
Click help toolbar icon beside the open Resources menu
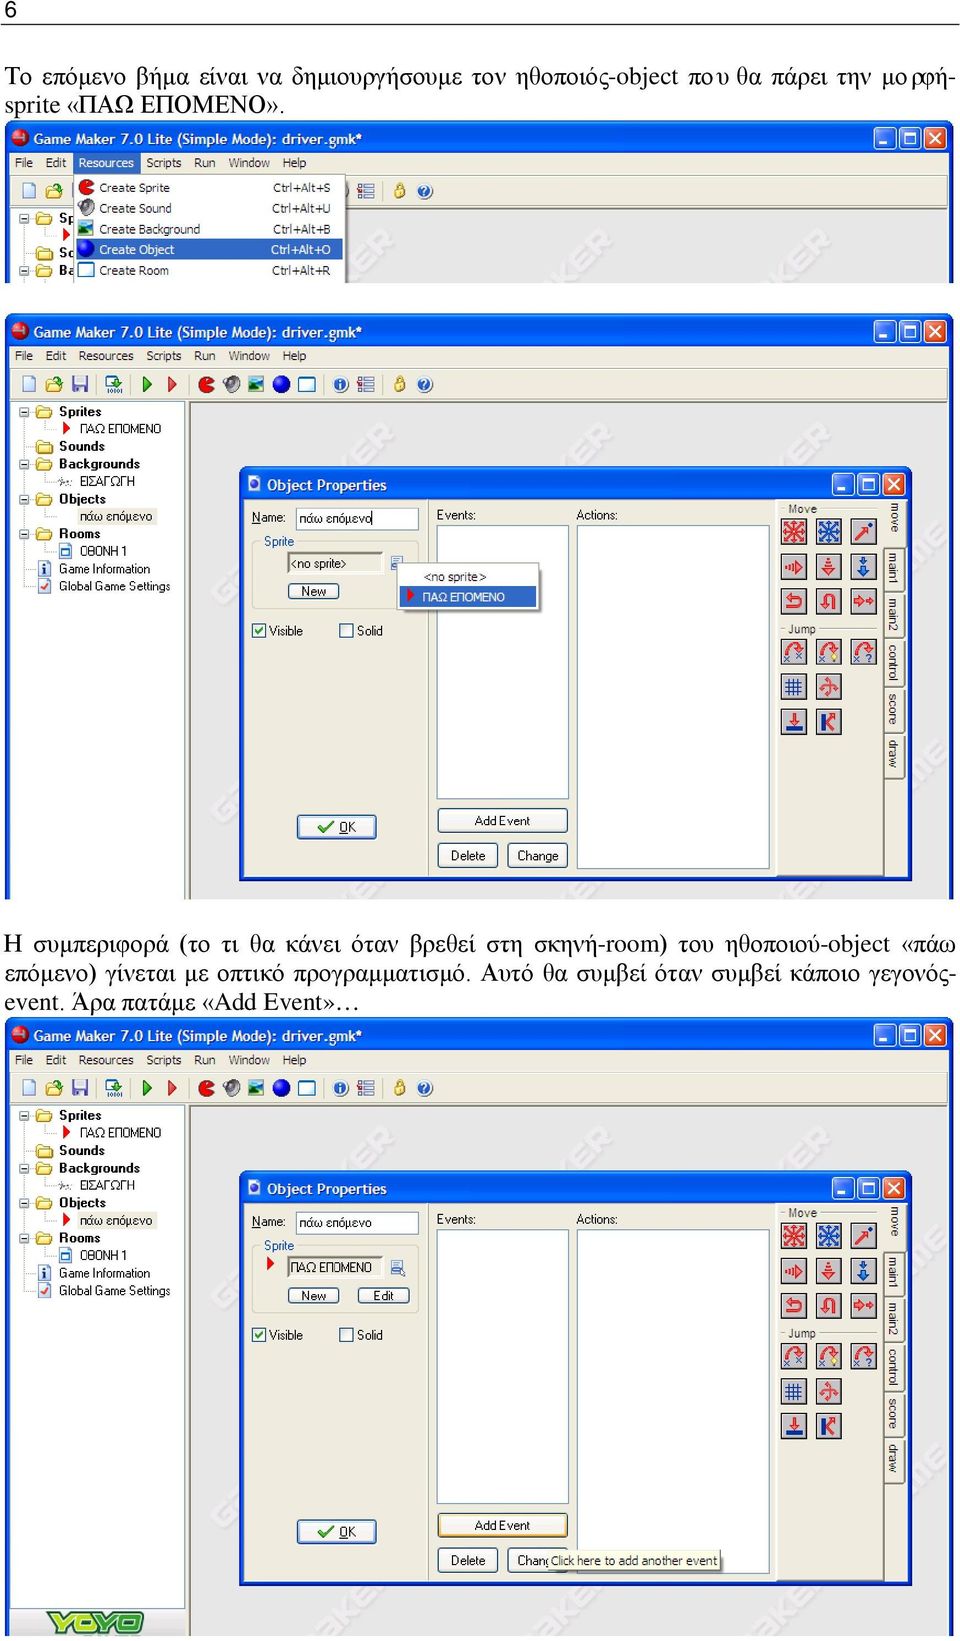(425, 191)
